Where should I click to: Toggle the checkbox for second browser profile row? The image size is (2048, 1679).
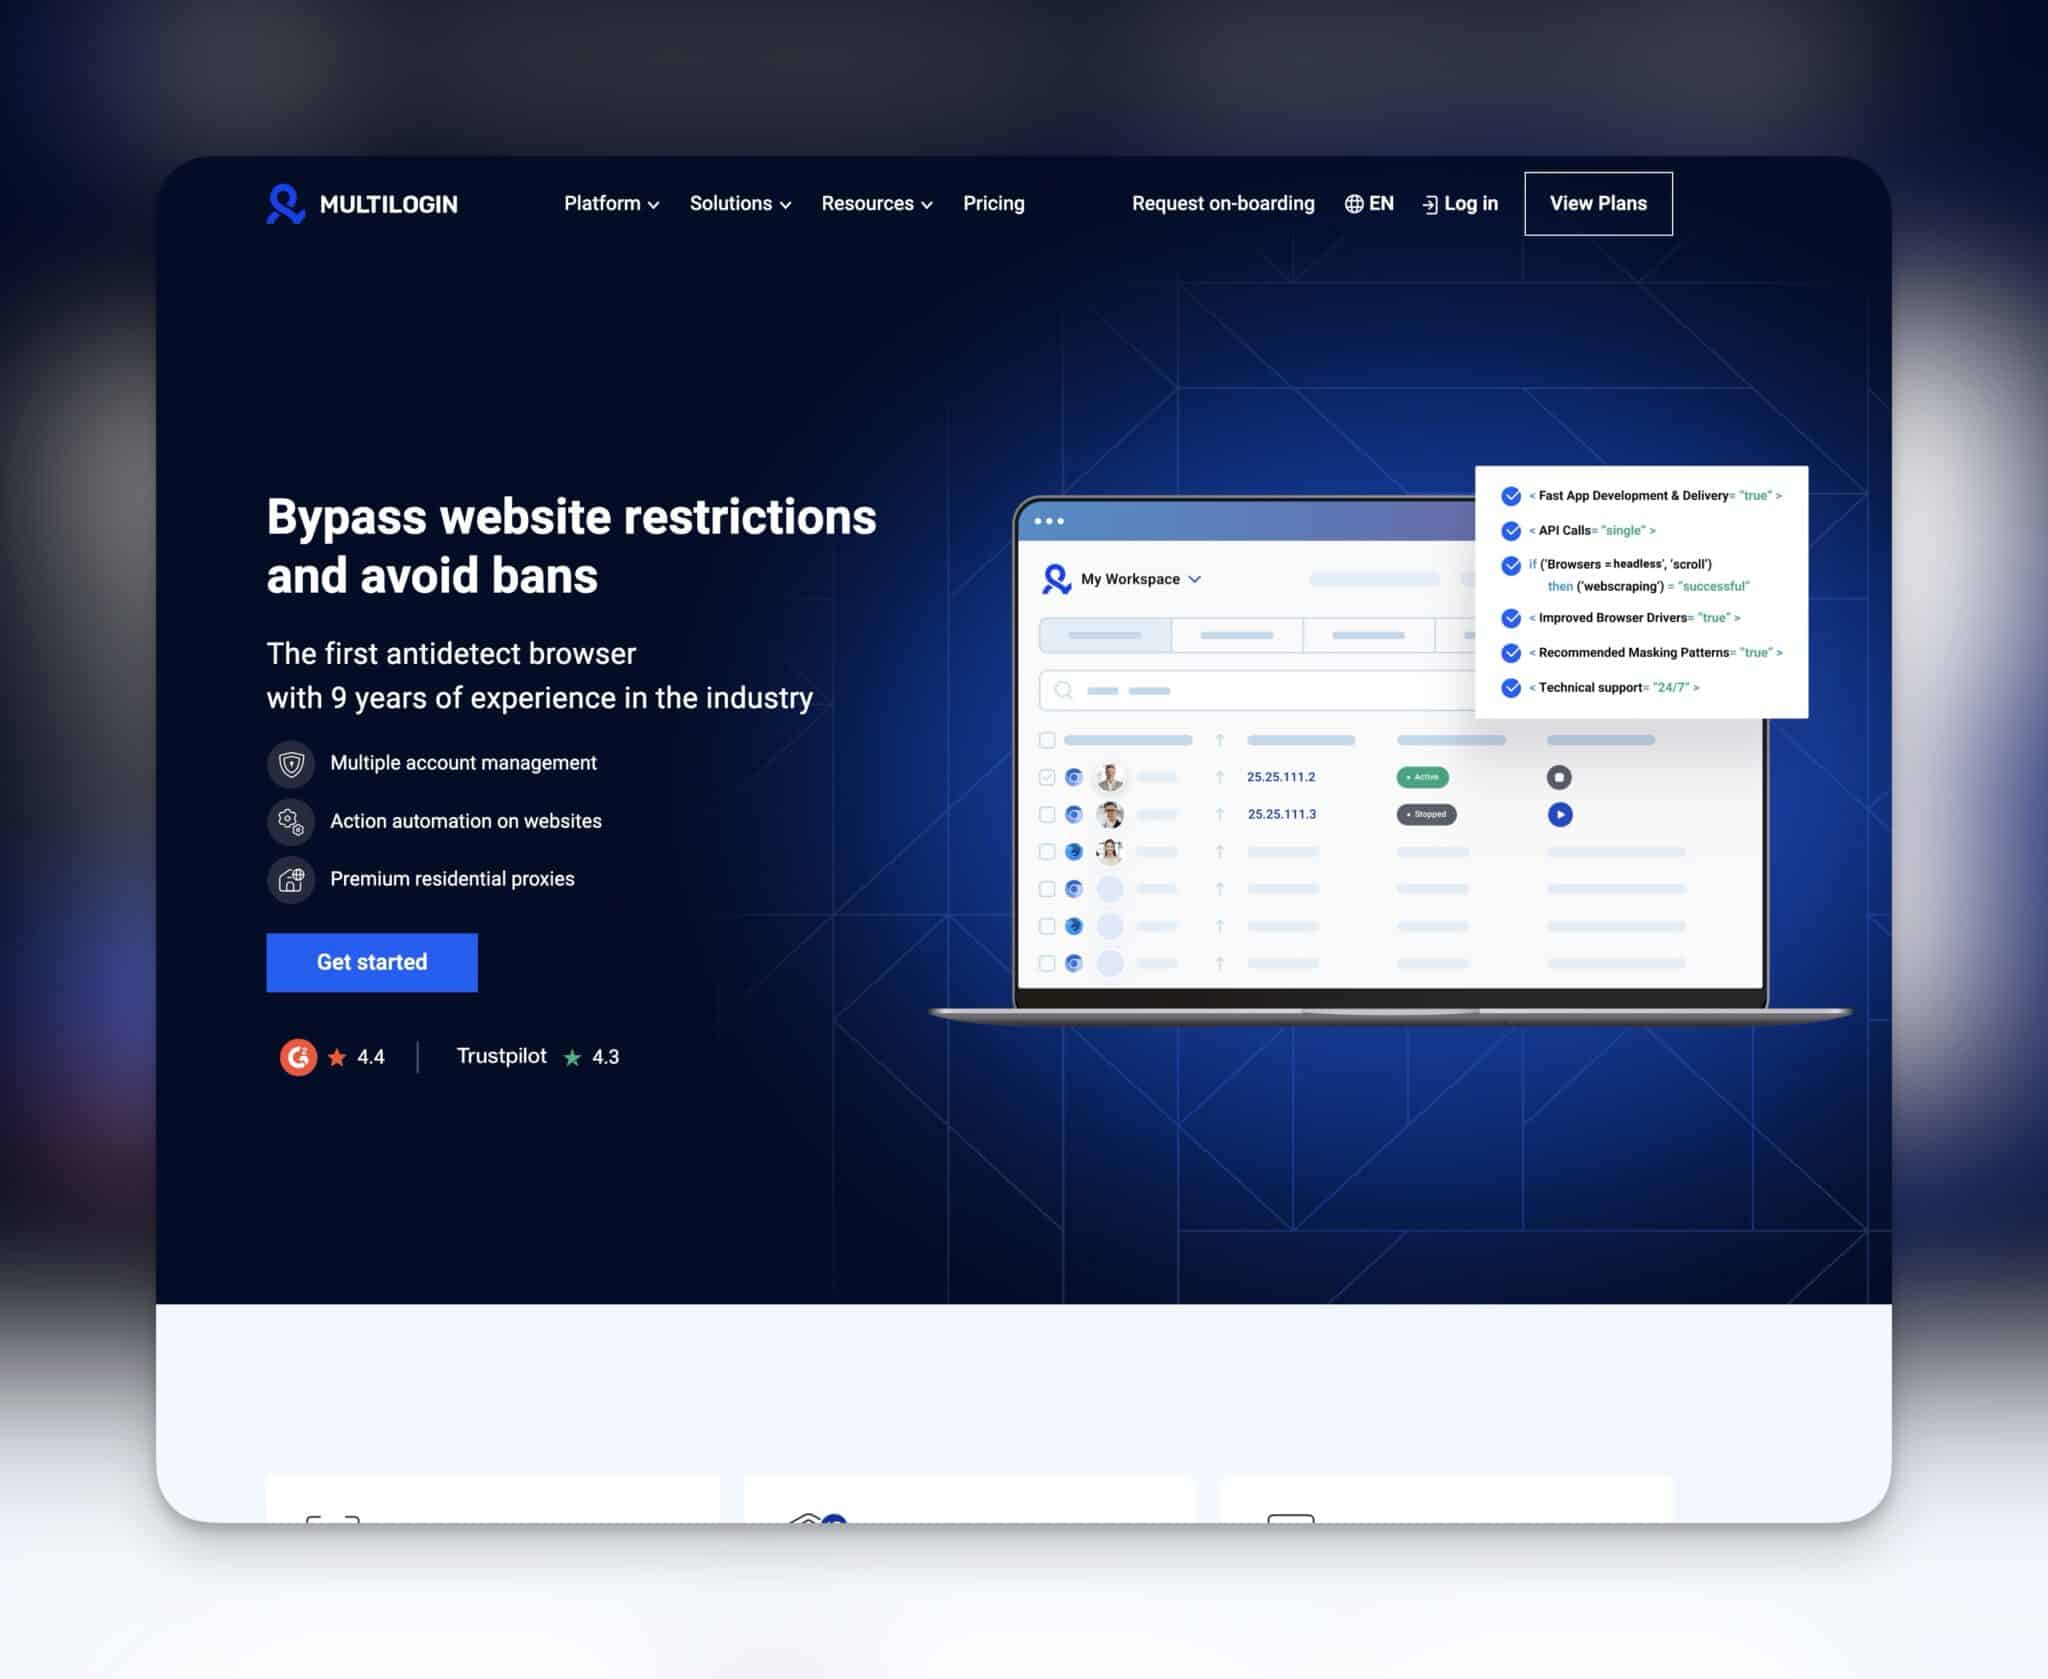click(x=1044, y=813)
